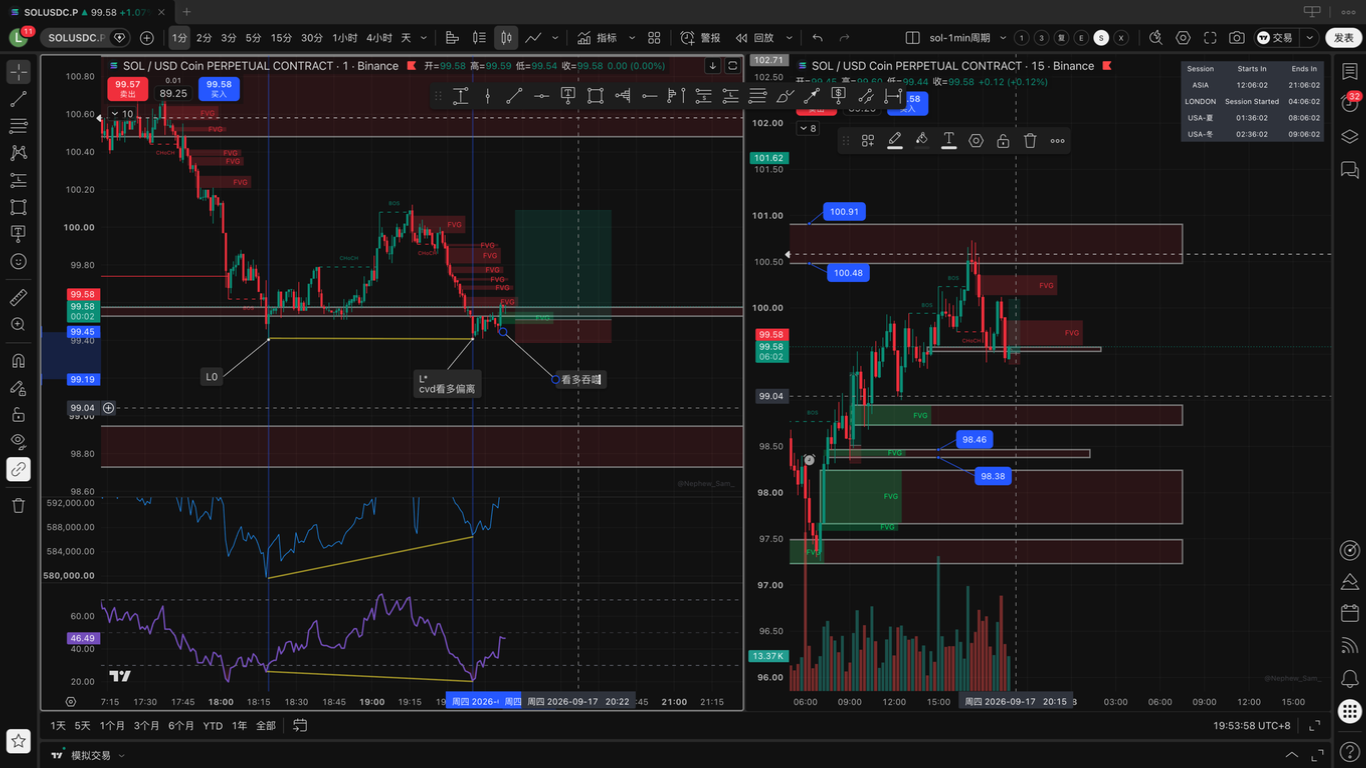Select the measure ruler tool in left sidebar
This screenshot has height=768, width=1366.
pos(18,298)
